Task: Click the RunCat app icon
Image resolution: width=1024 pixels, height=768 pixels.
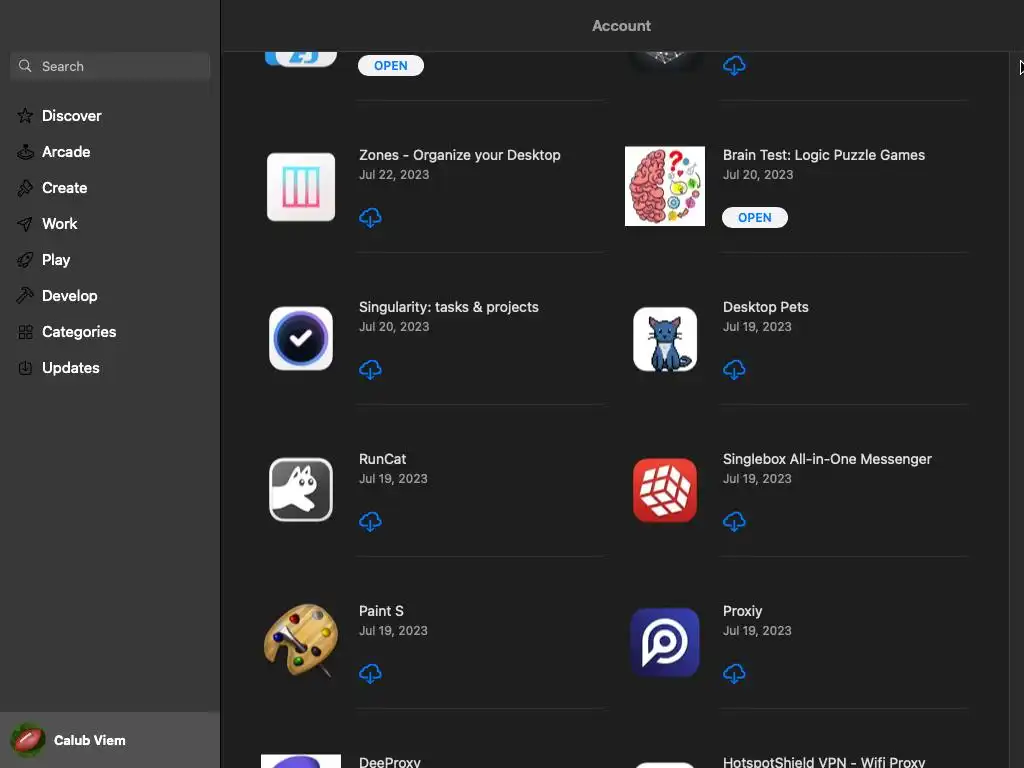Action: click(x=301, y=490)
